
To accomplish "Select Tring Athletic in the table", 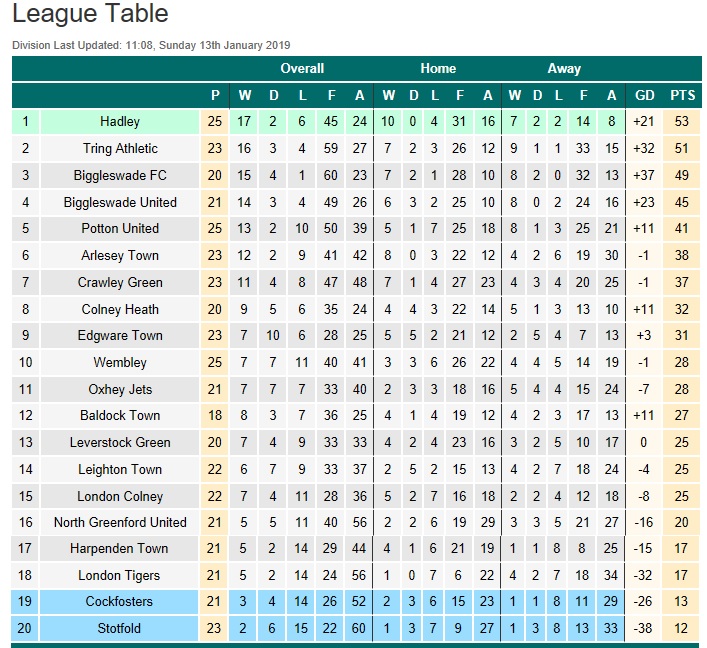I will tap(120, 148).
